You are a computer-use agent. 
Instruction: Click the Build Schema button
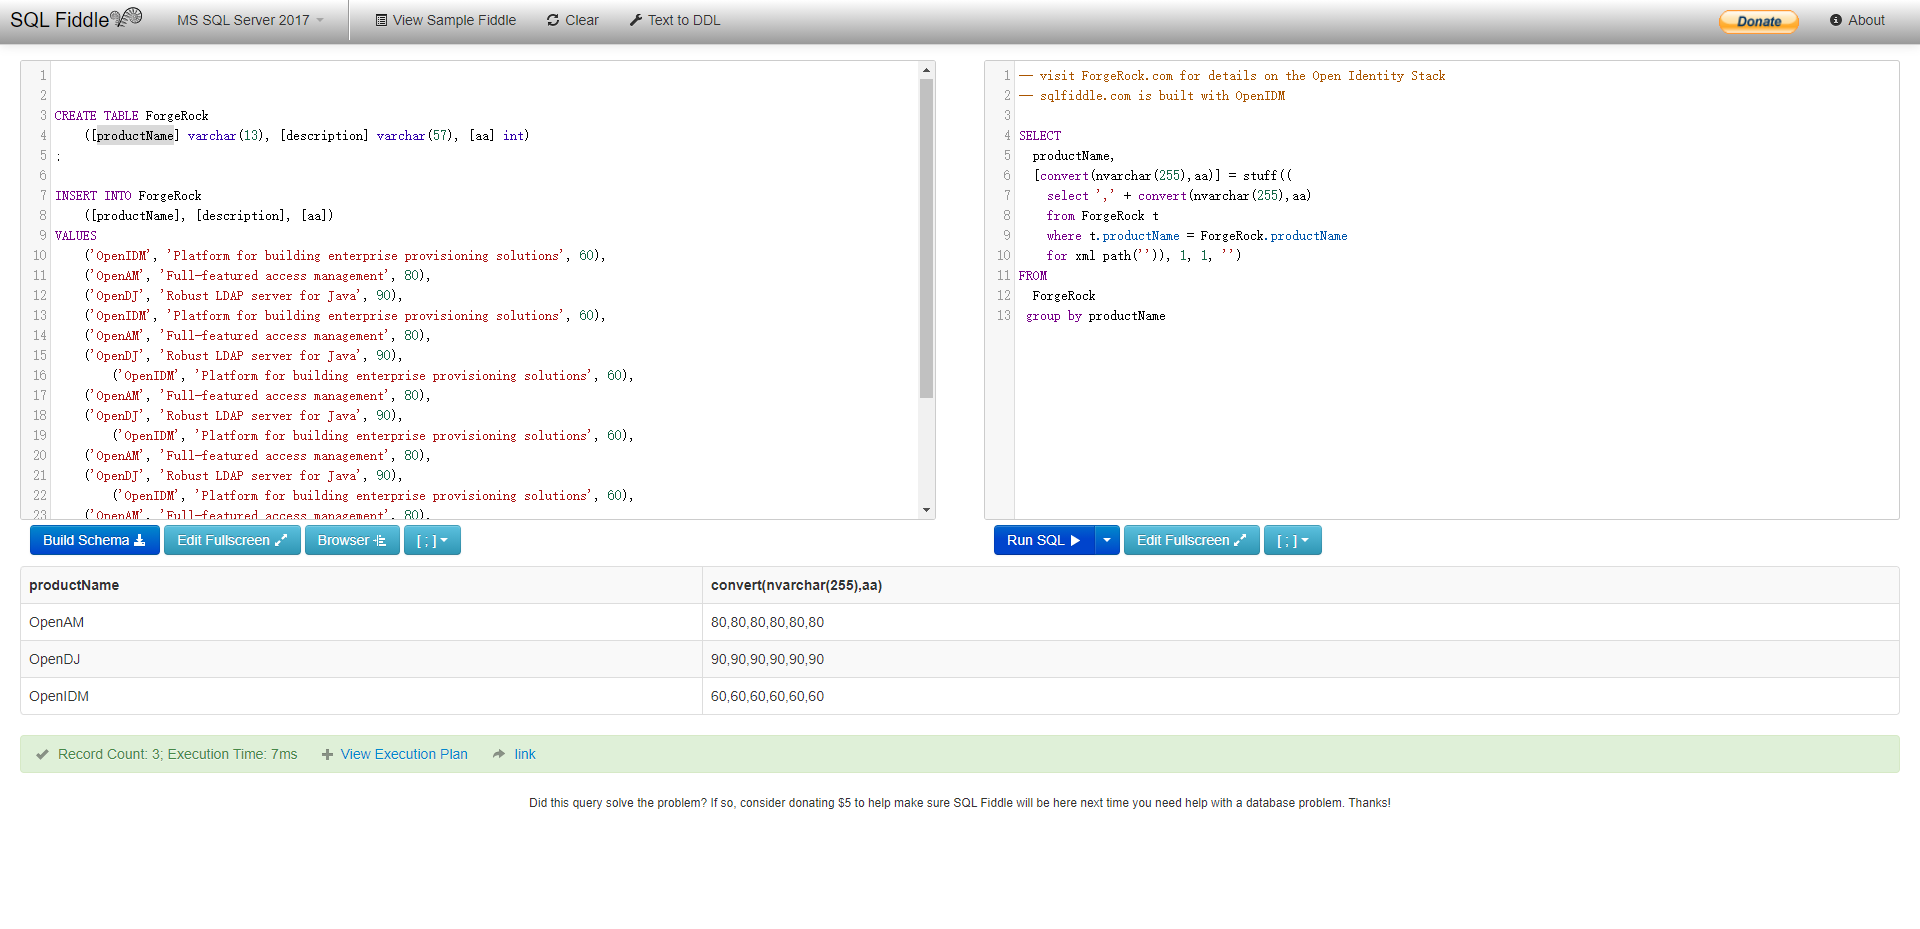click(94, 540)
